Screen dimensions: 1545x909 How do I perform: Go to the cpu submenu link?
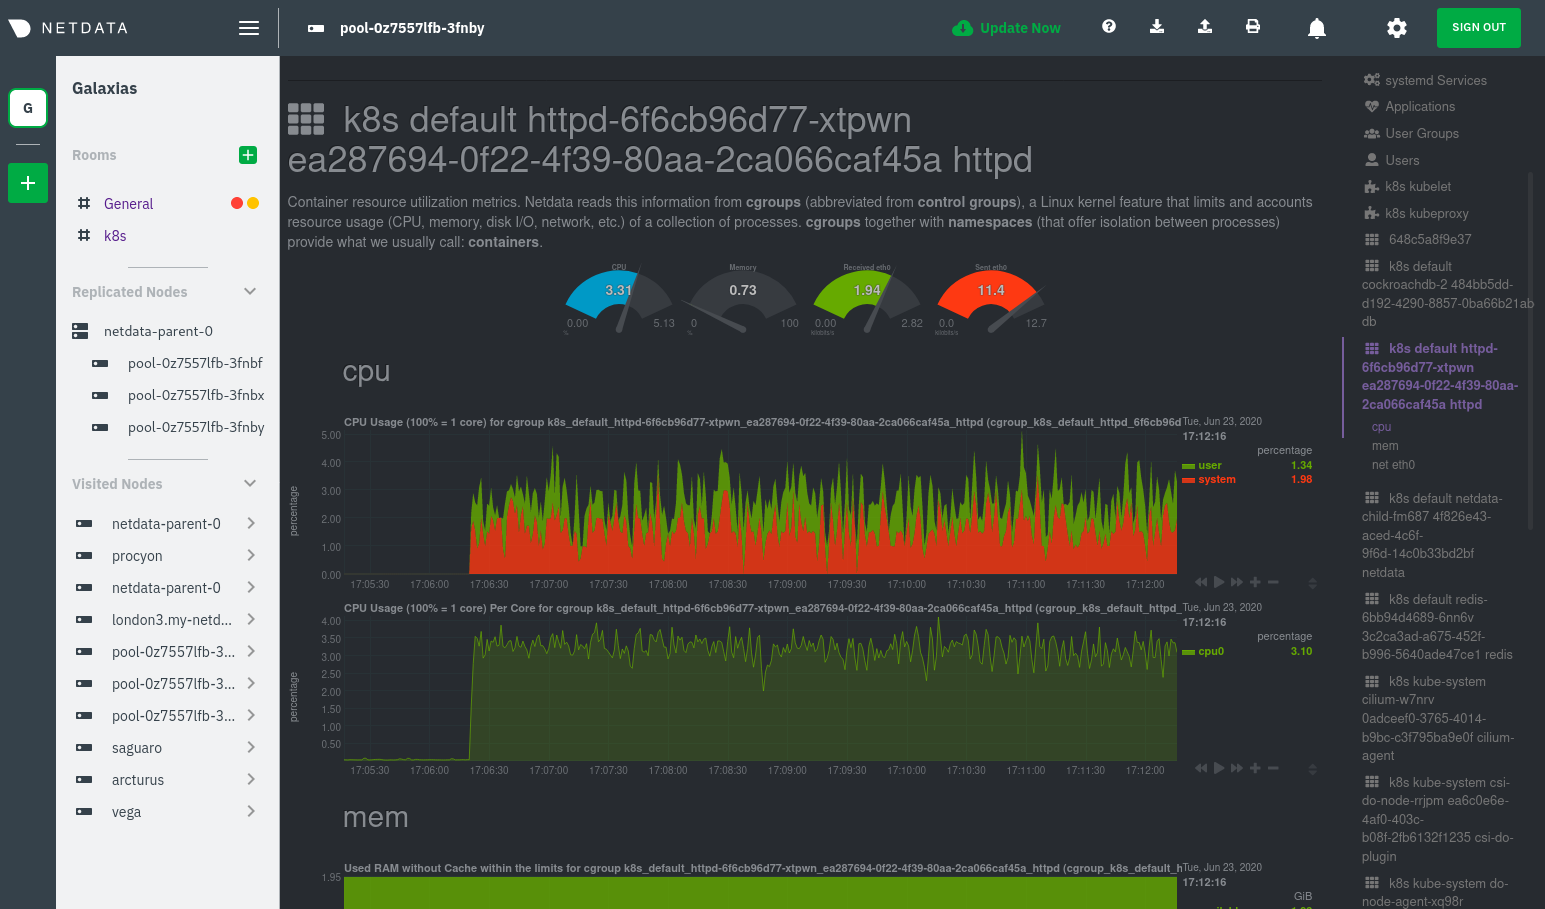1381,427
